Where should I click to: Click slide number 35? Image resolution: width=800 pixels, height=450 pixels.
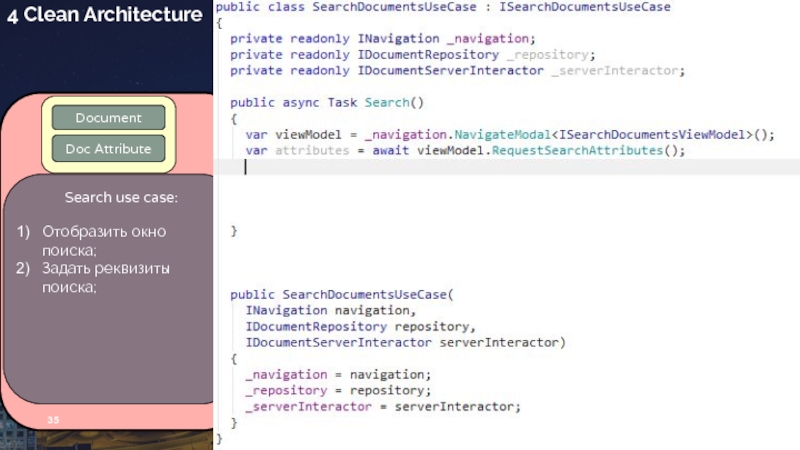(x=52, y=420)
